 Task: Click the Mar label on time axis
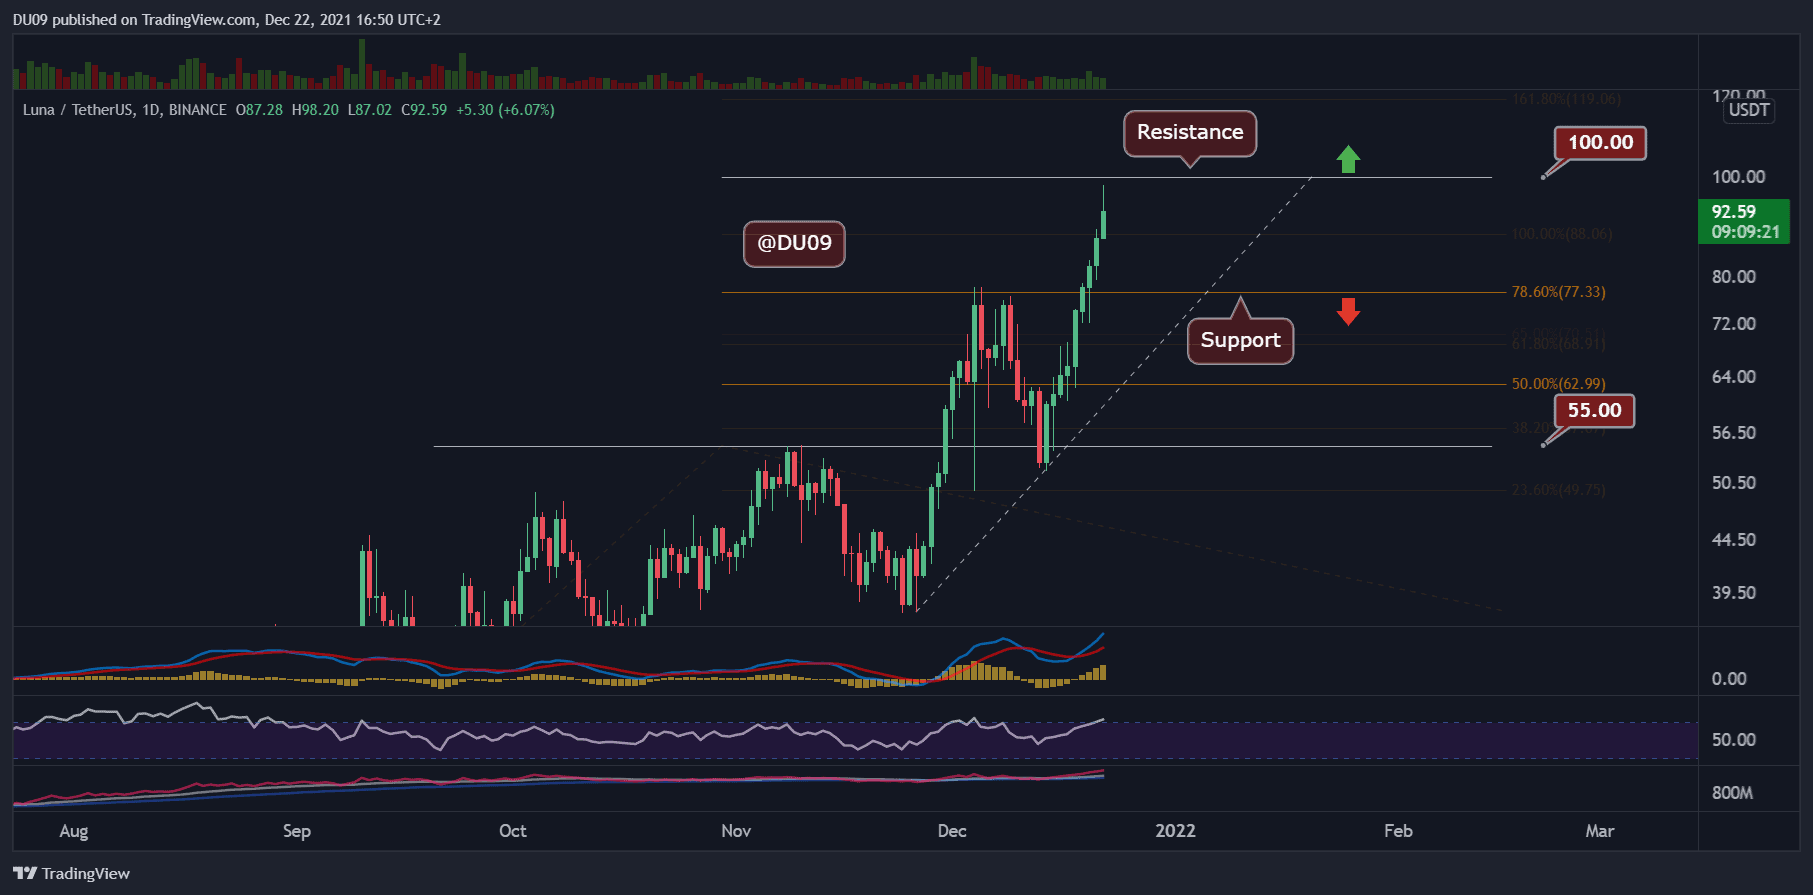pyautogui.click(x=1600, y=831)
